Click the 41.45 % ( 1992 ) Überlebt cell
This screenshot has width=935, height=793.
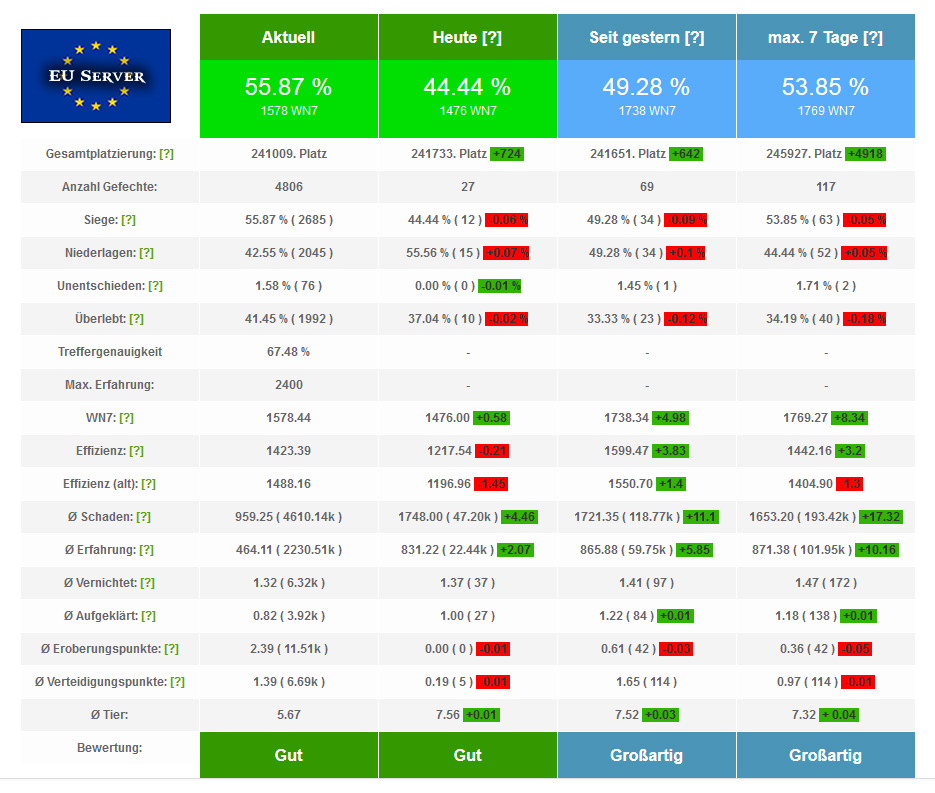[x=289, y=319]
